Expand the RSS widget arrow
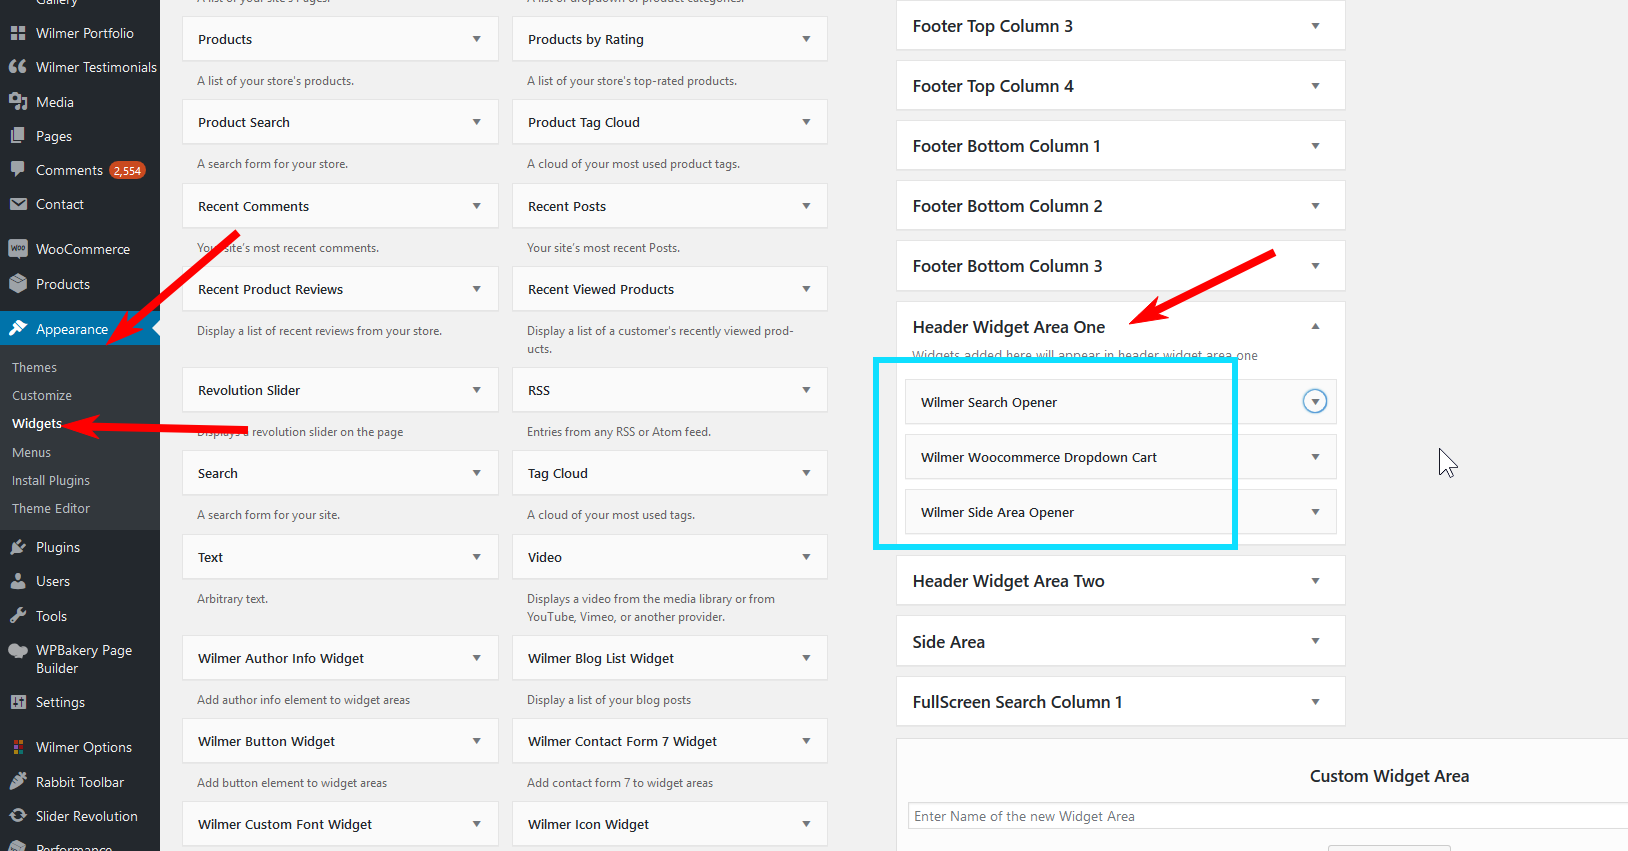The image size is (1628, 851). tap(807, 390)
